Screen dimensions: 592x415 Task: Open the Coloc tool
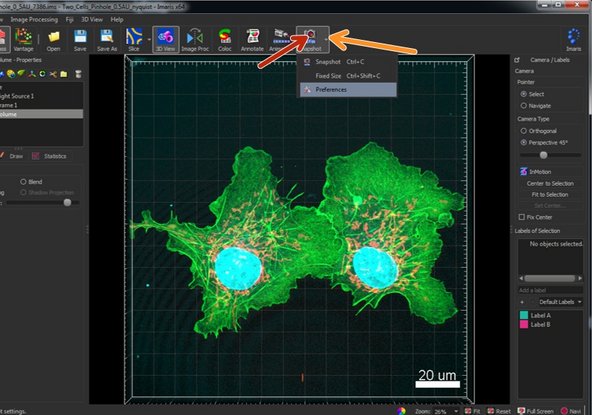click(x=225, y=39)
